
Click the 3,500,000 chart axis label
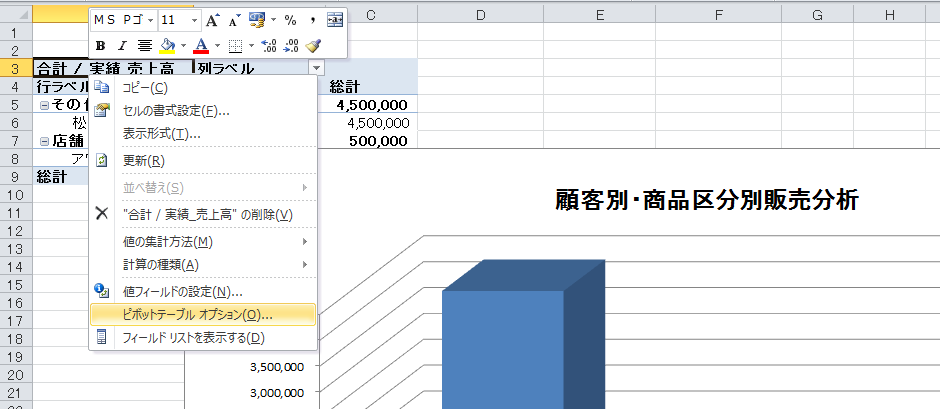[x=276, y=366]
